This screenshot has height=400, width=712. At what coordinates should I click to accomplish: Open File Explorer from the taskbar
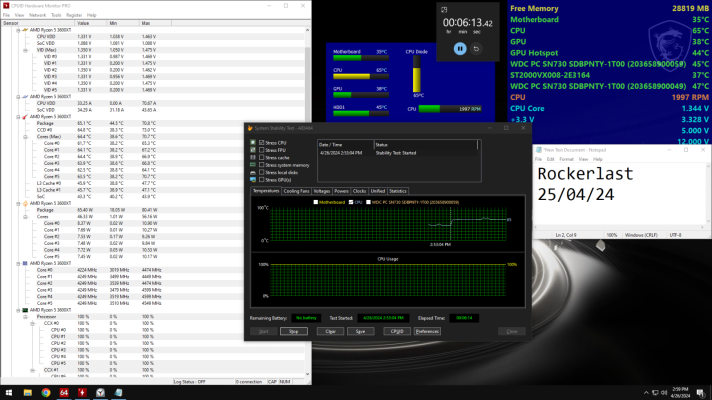[27, 393]
